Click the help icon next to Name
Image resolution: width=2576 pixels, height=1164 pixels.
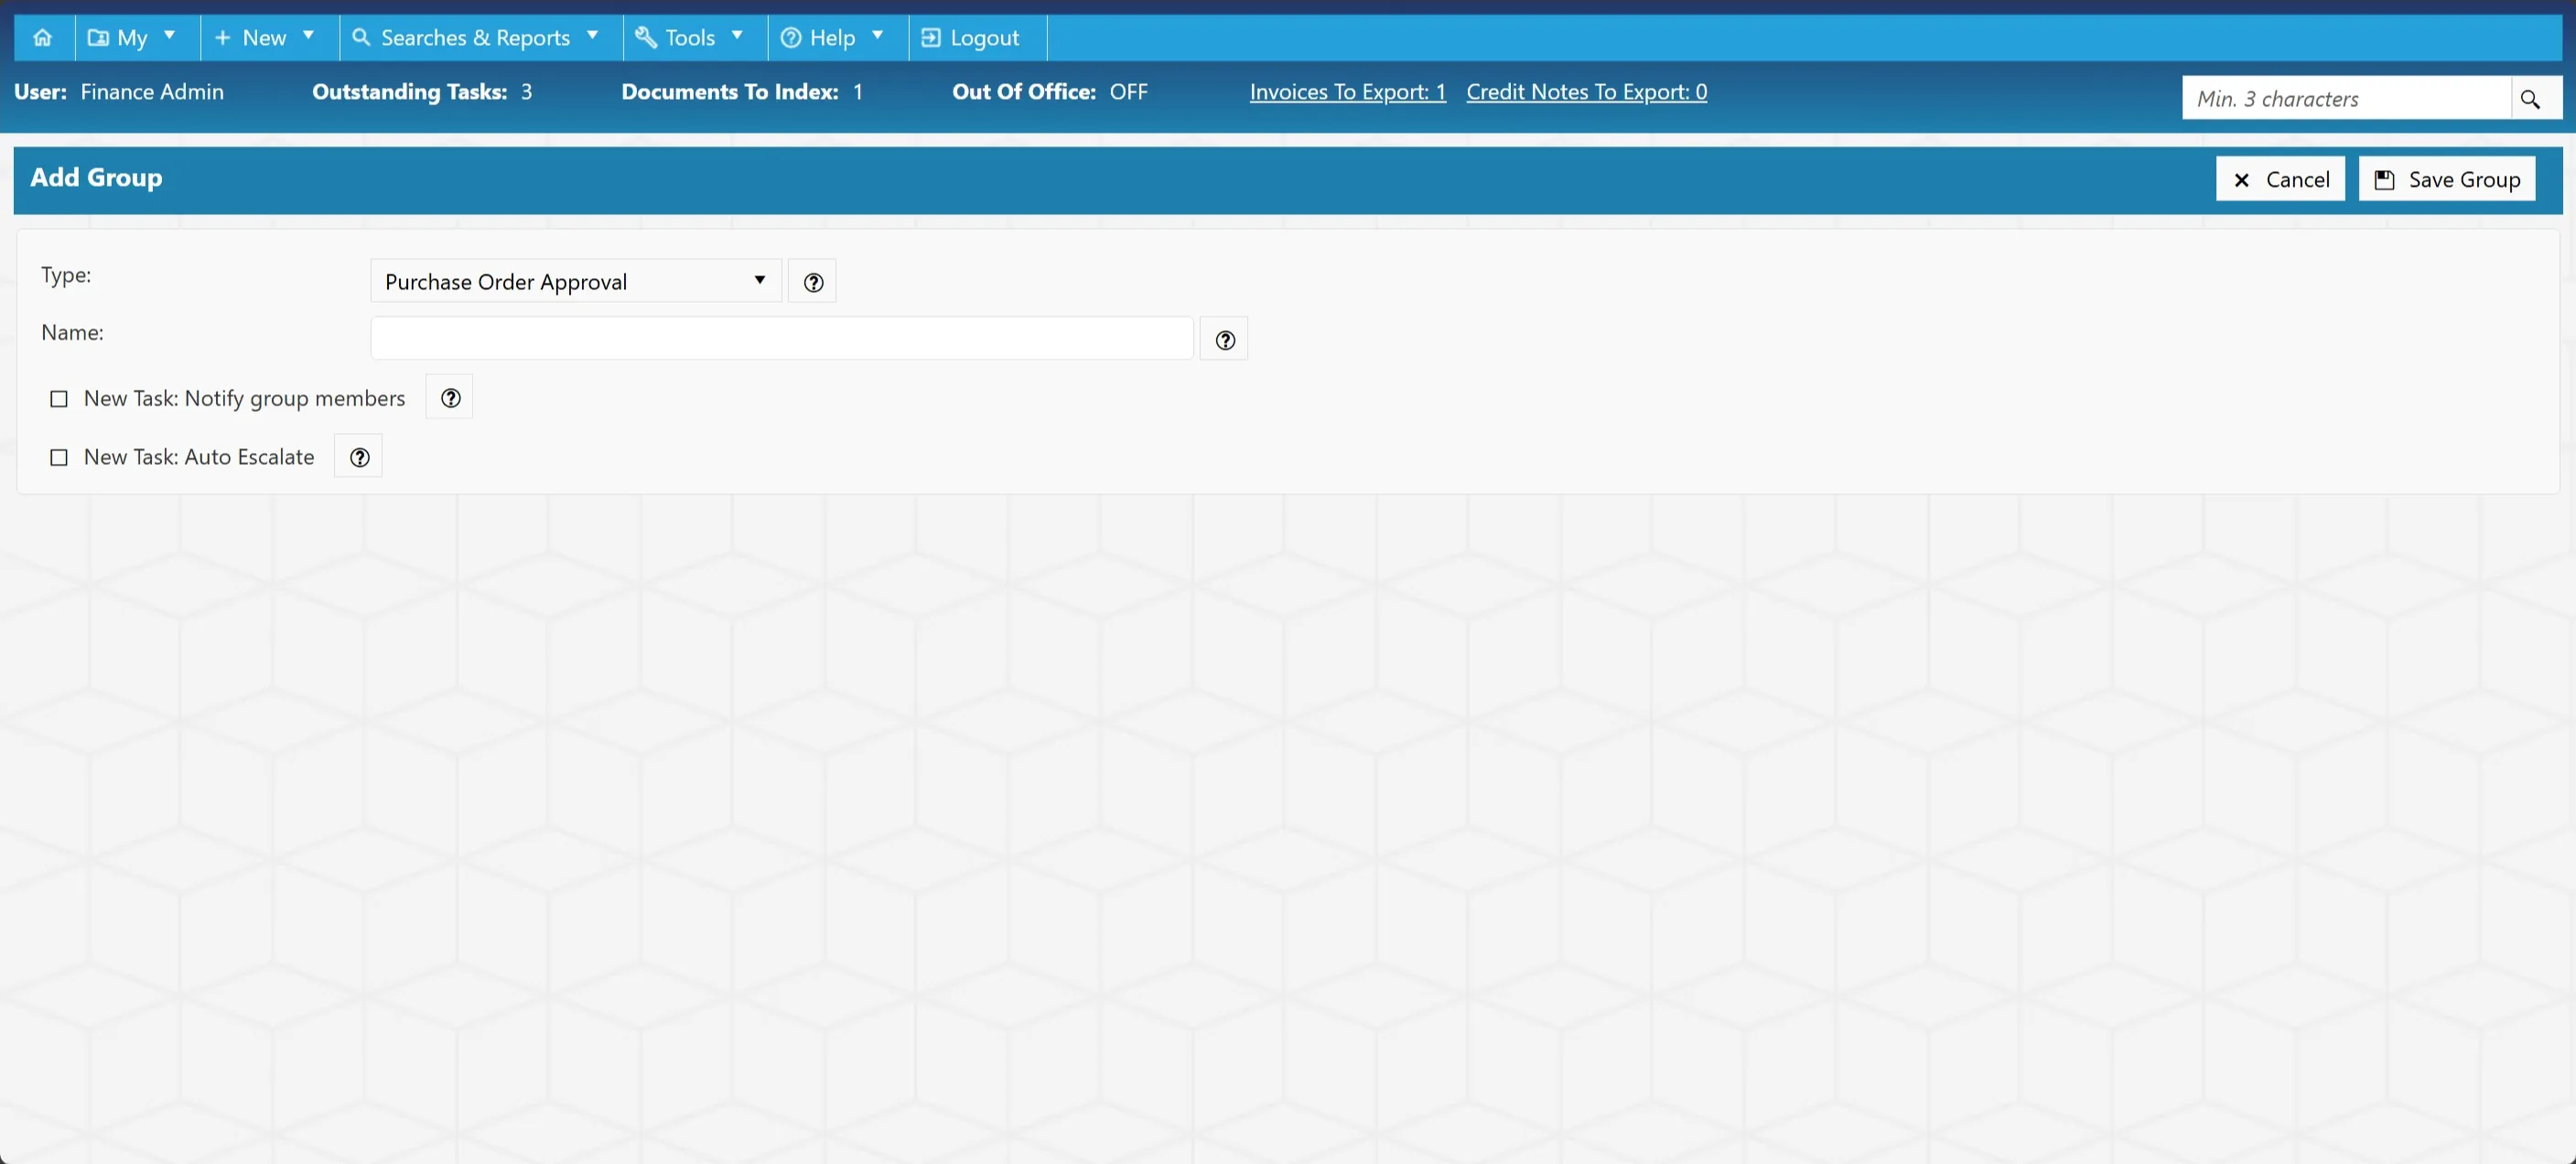(1224, 340)
